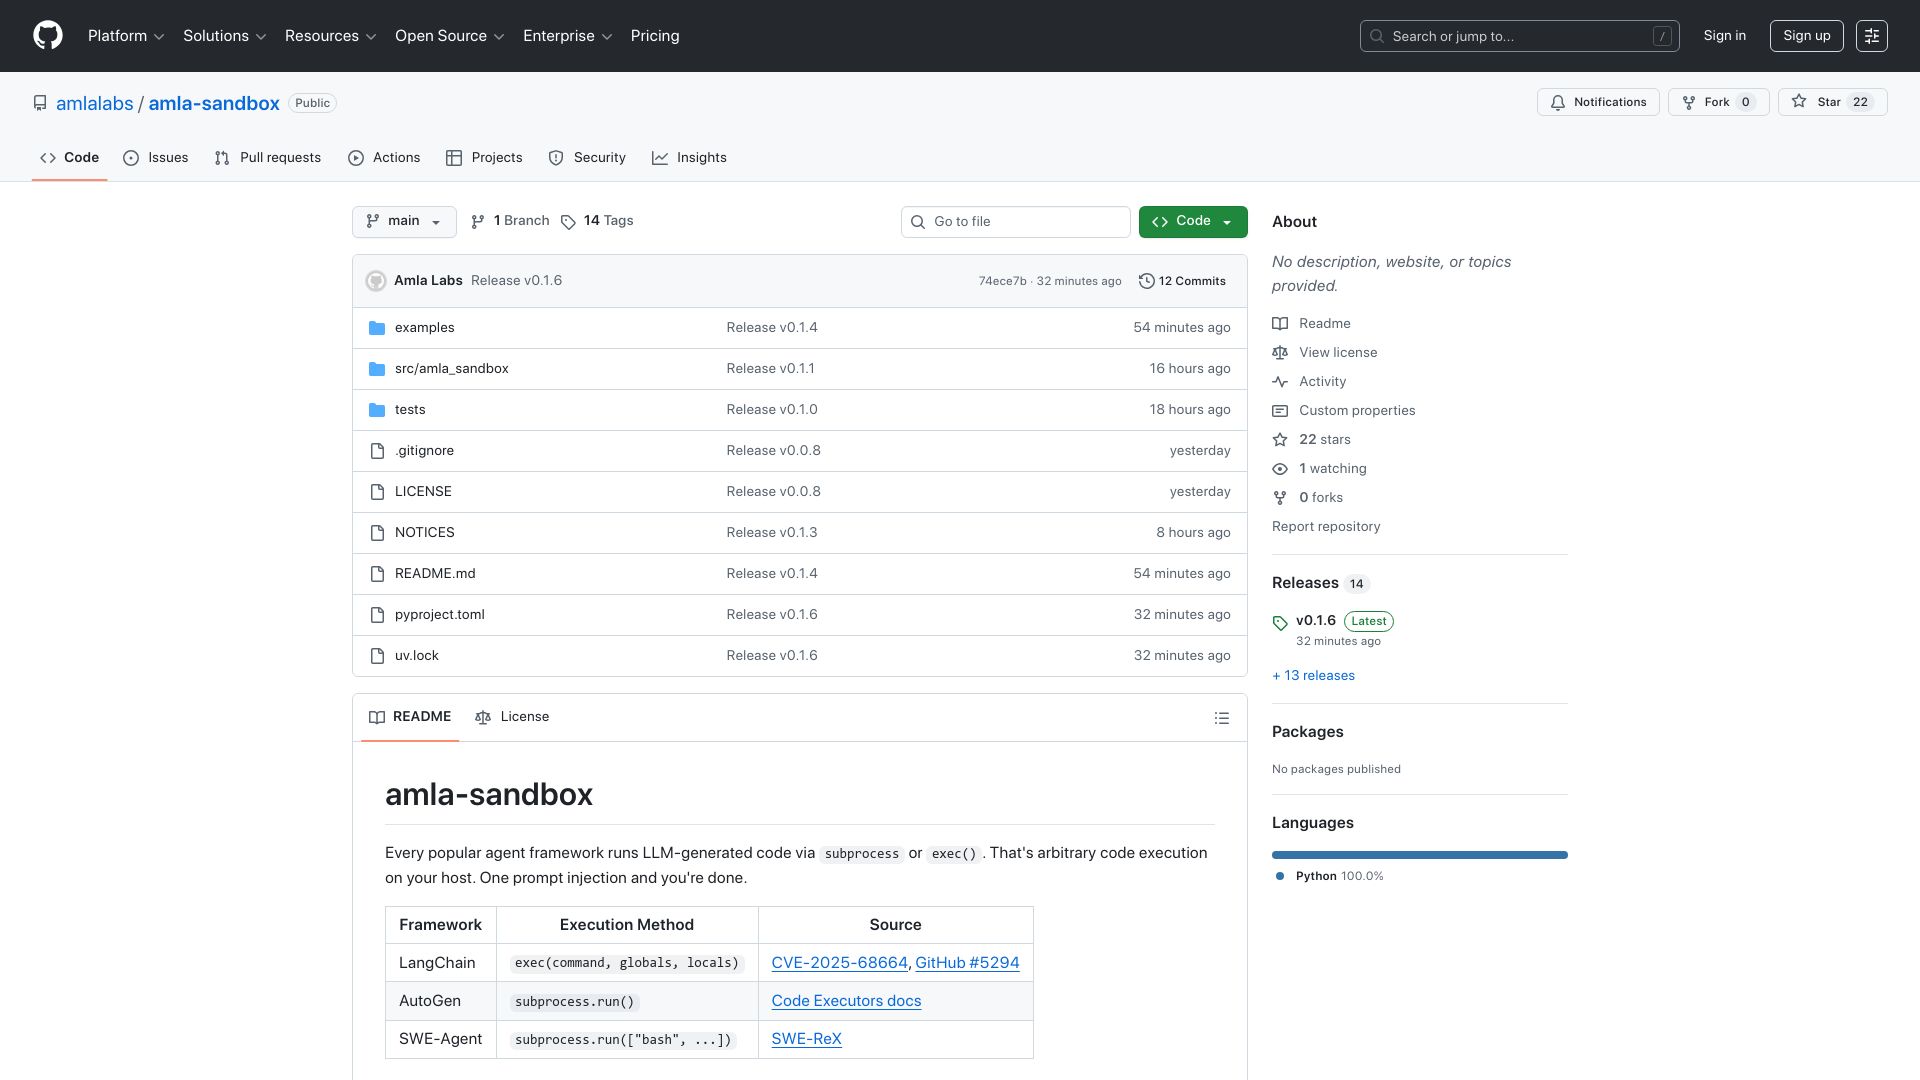1920x1080 pixels.
Task: Open the 22 stars stargazers link
Action: coord(1324,440)
